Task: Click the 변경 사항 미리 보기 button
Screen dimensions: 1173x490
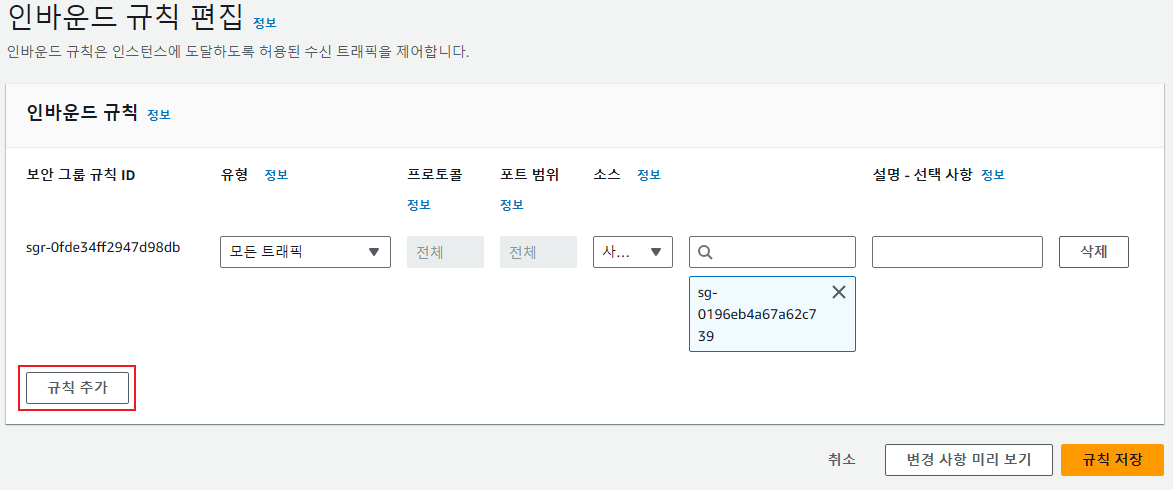Action: point(969,460)
